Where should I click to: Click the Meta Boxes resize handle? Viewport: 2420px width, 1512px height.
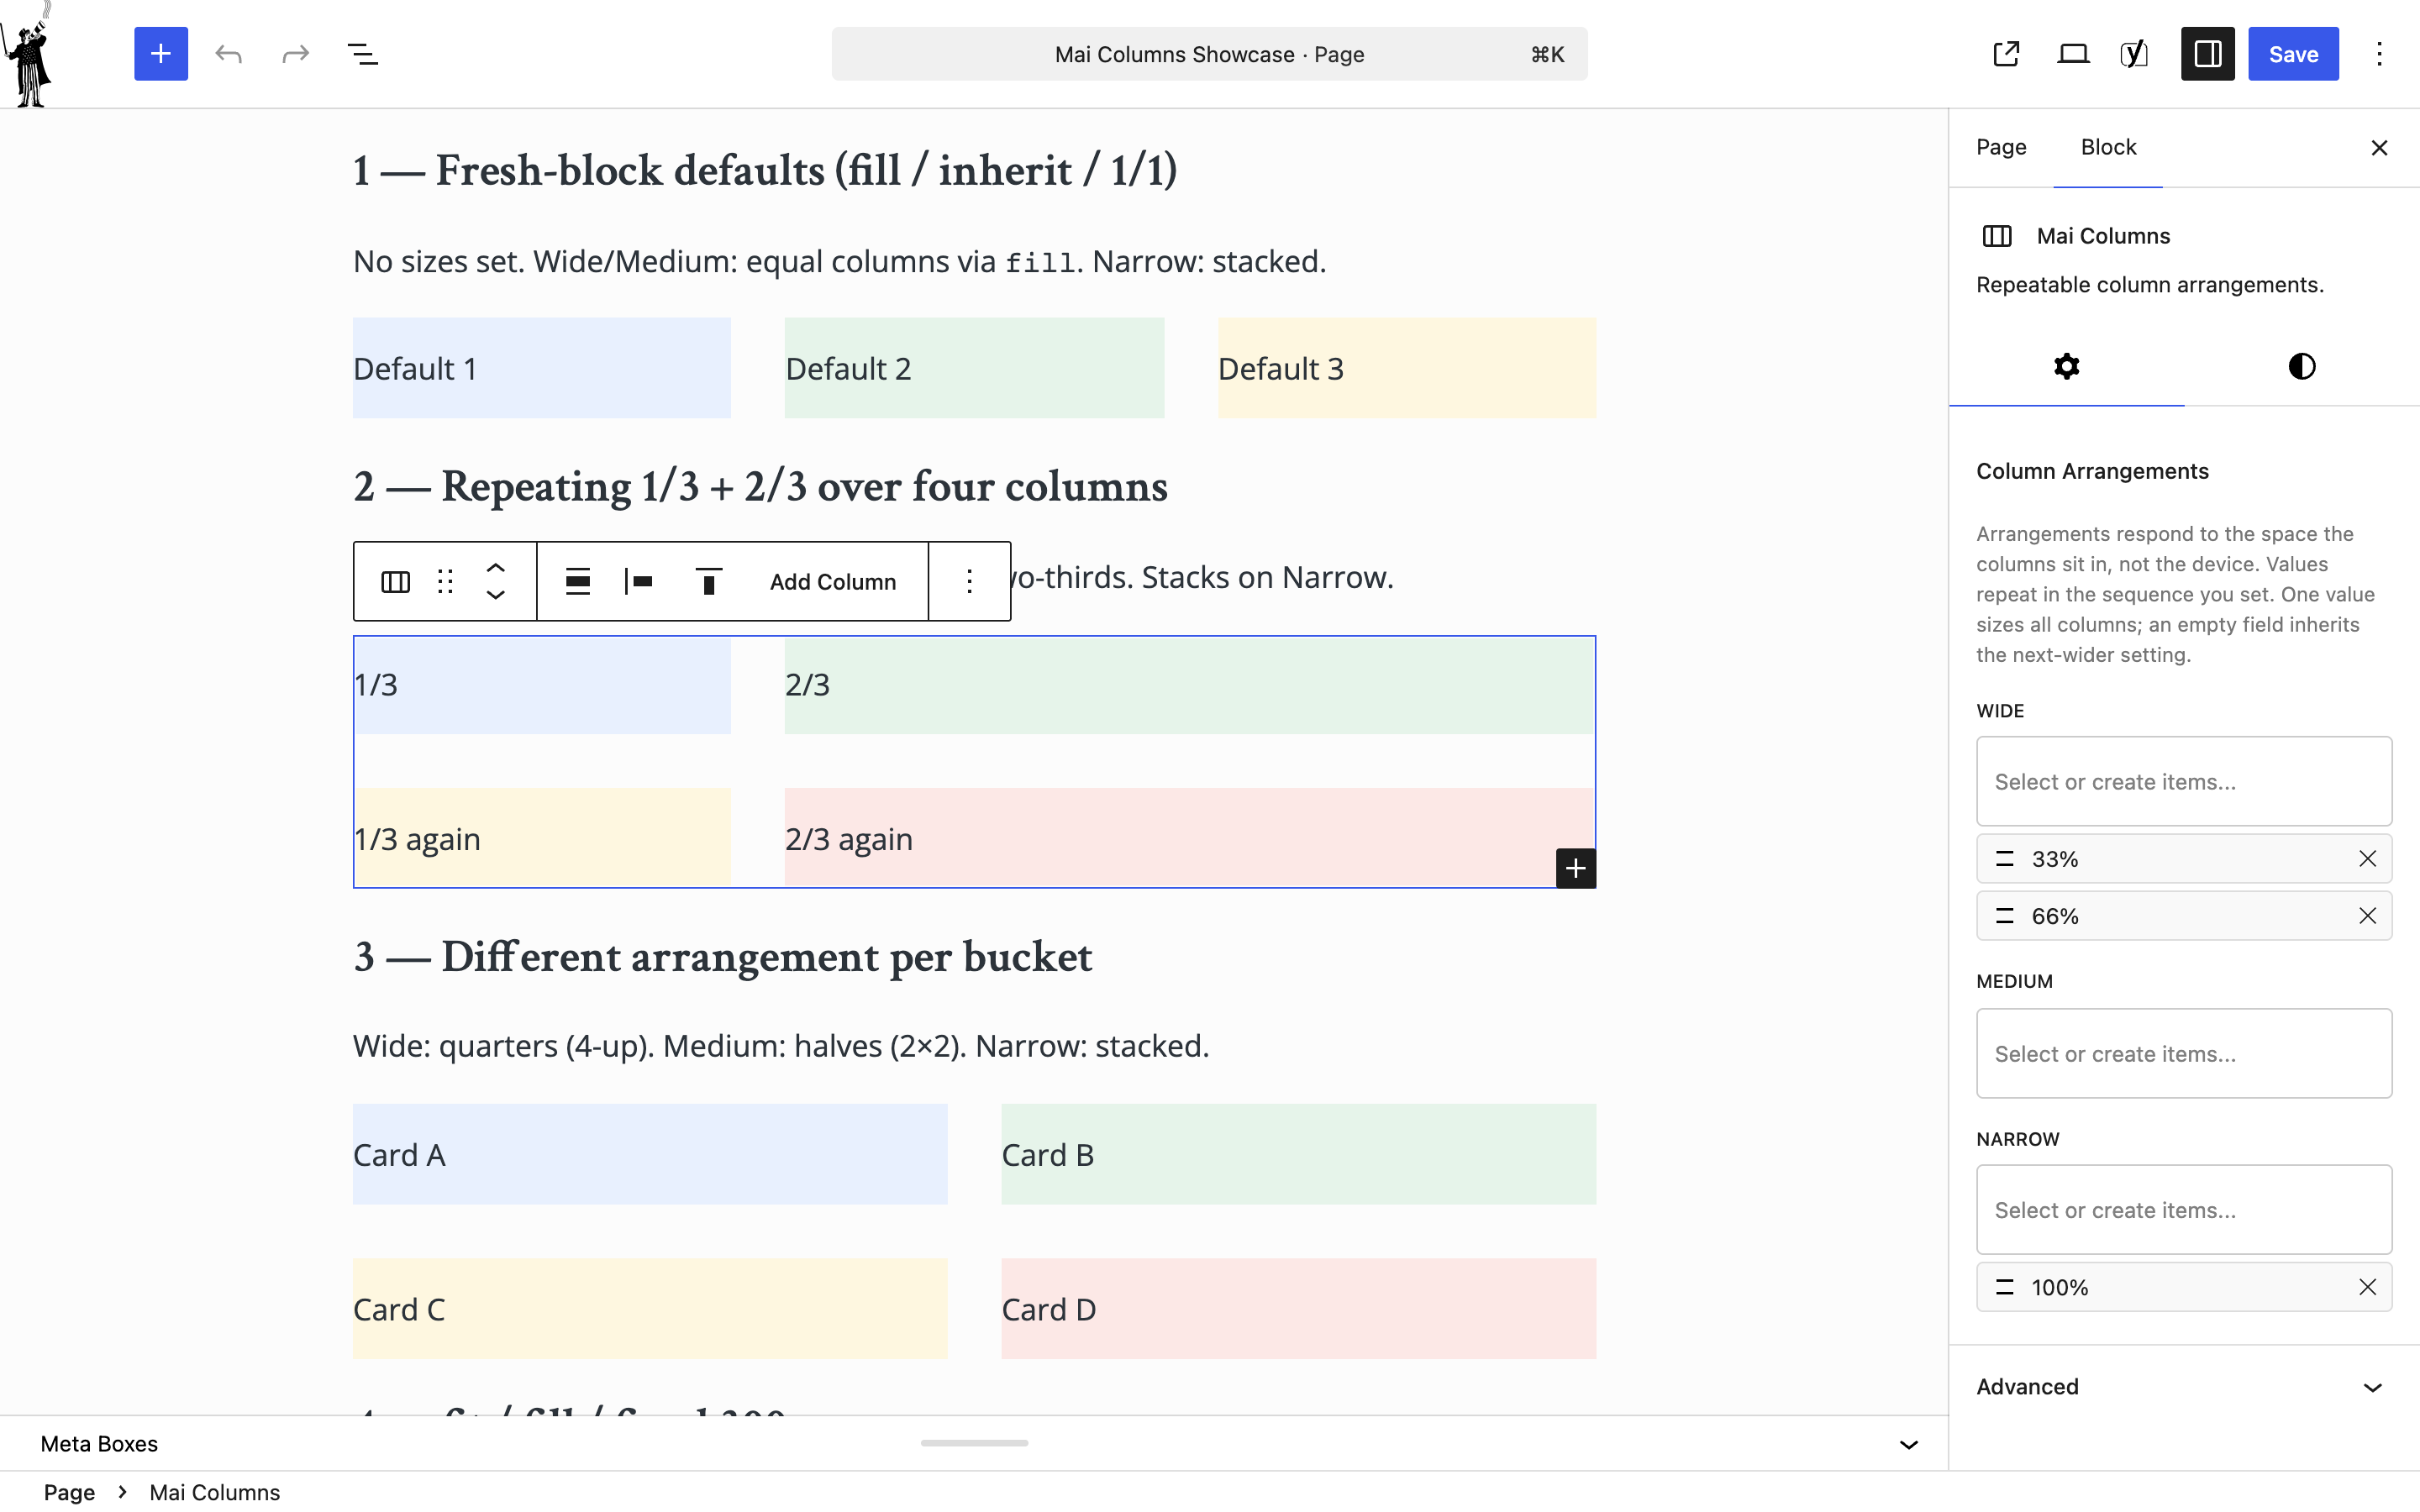coord(974,1442)
